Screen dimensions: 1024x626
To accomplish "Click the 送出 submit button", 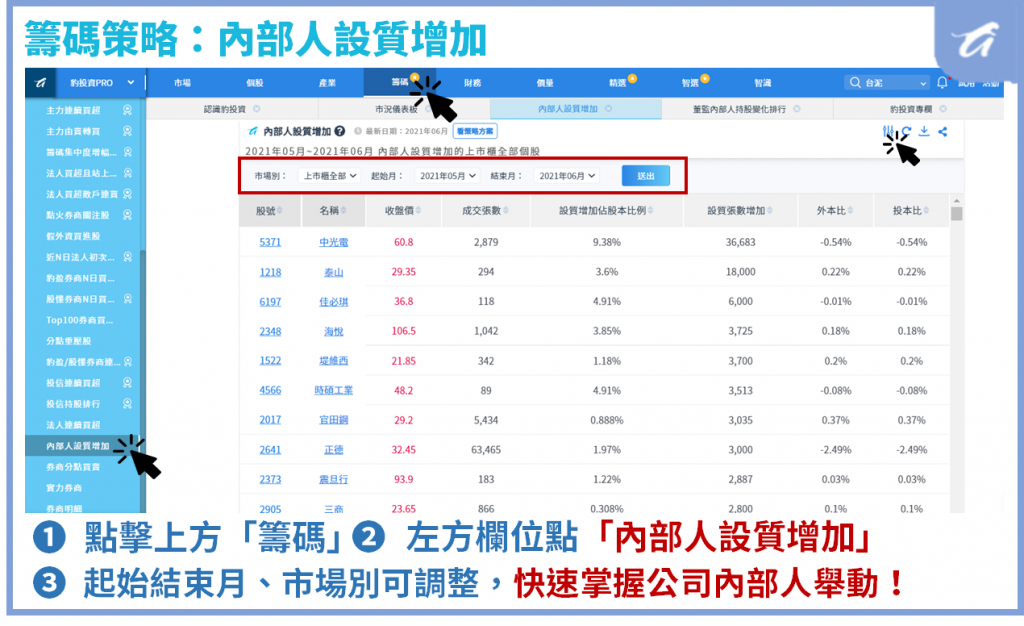I will tap(645, 176).
